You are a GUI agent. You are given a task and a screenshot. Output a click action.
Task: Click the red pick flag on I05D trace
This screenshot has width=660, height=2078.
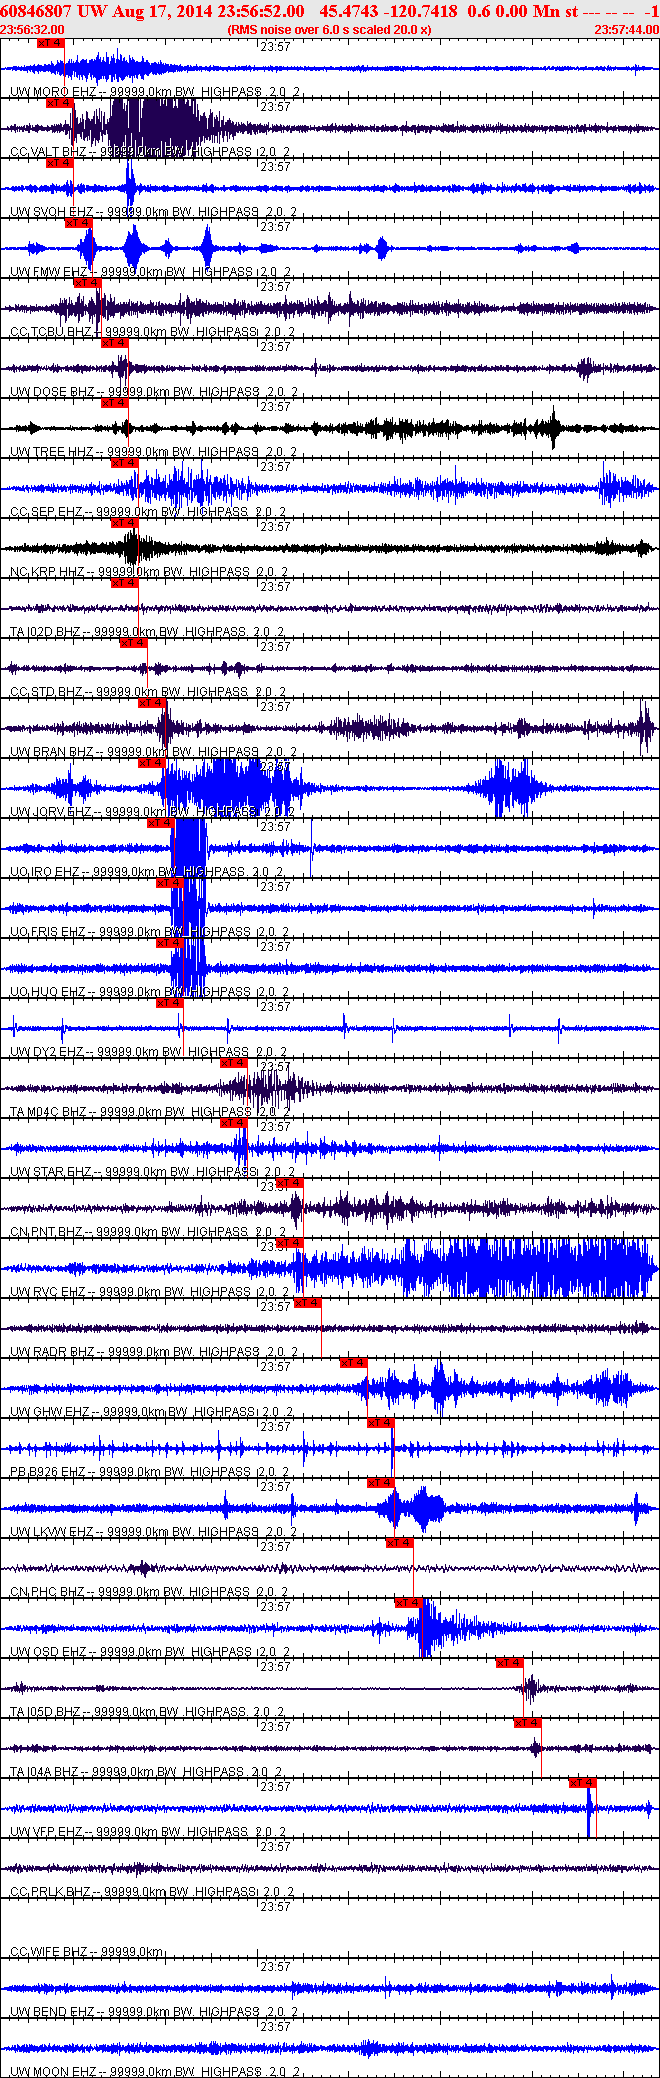click(509, 1663)
